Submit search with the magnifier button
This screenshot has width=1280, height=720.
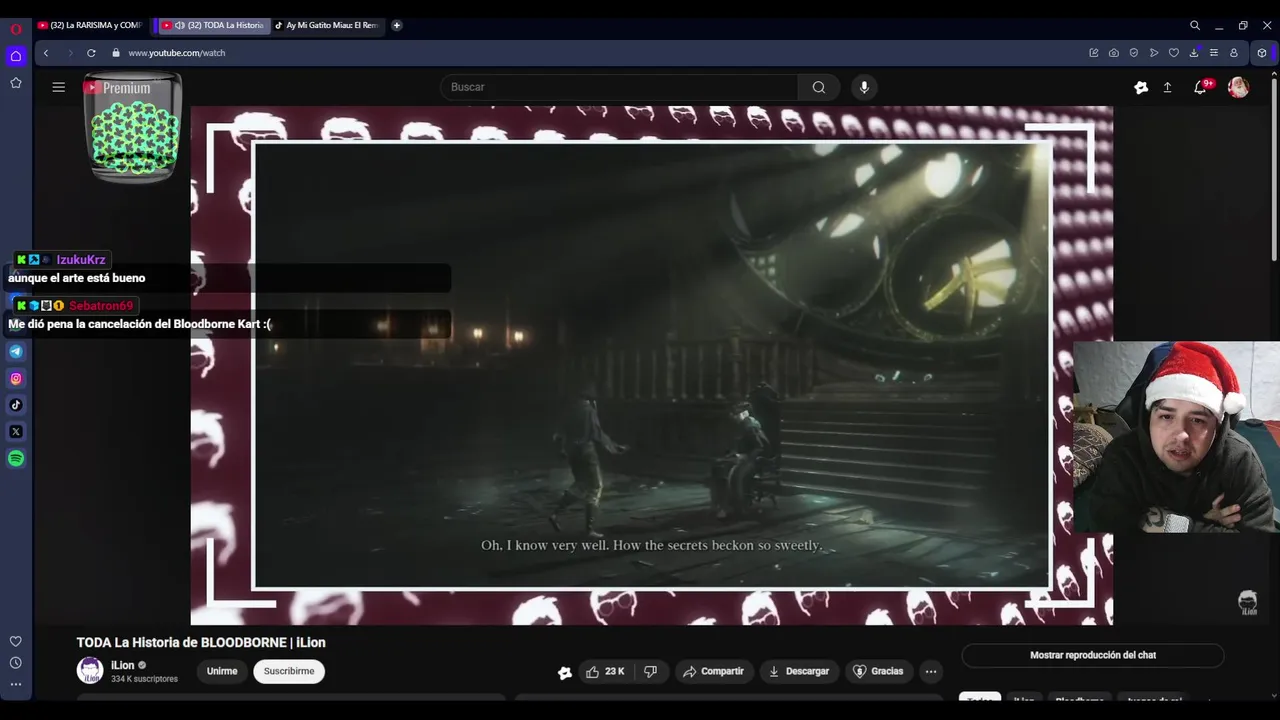coord(819,87)
